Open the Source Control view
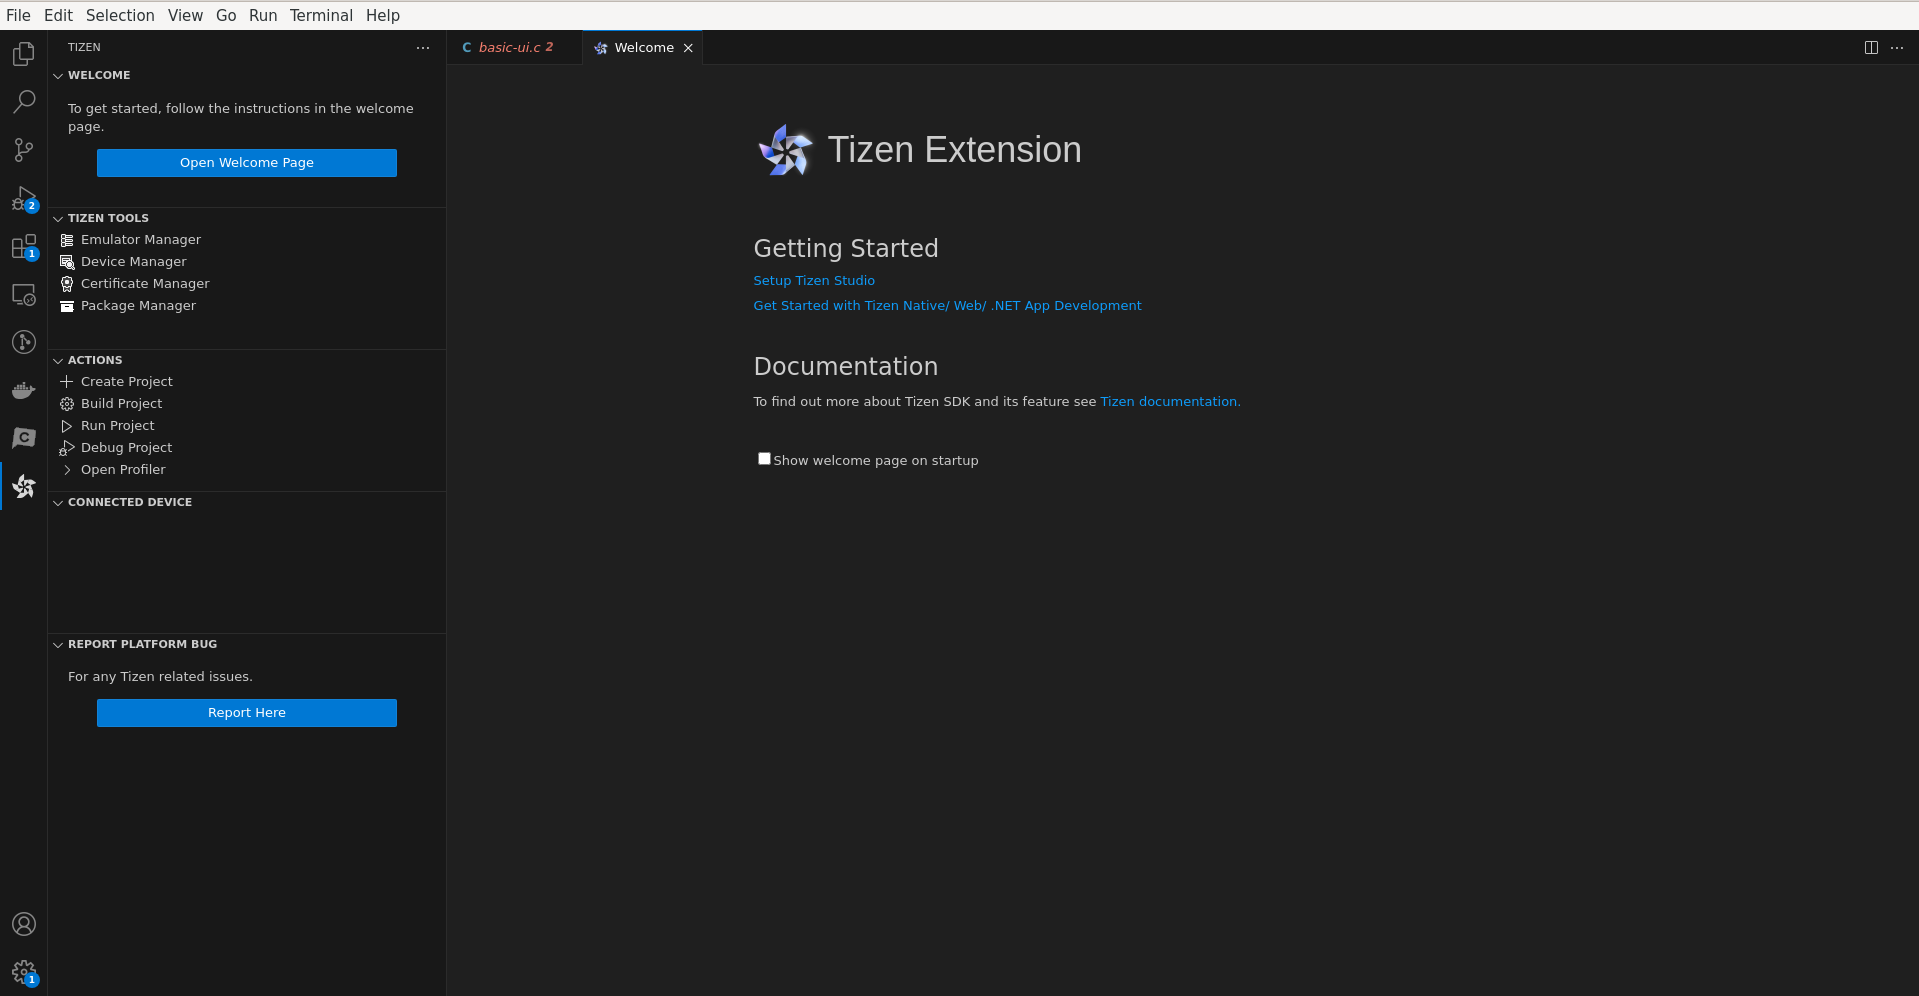The height and width of the screenshot is (996, 1919). click(x=23, y=149)
